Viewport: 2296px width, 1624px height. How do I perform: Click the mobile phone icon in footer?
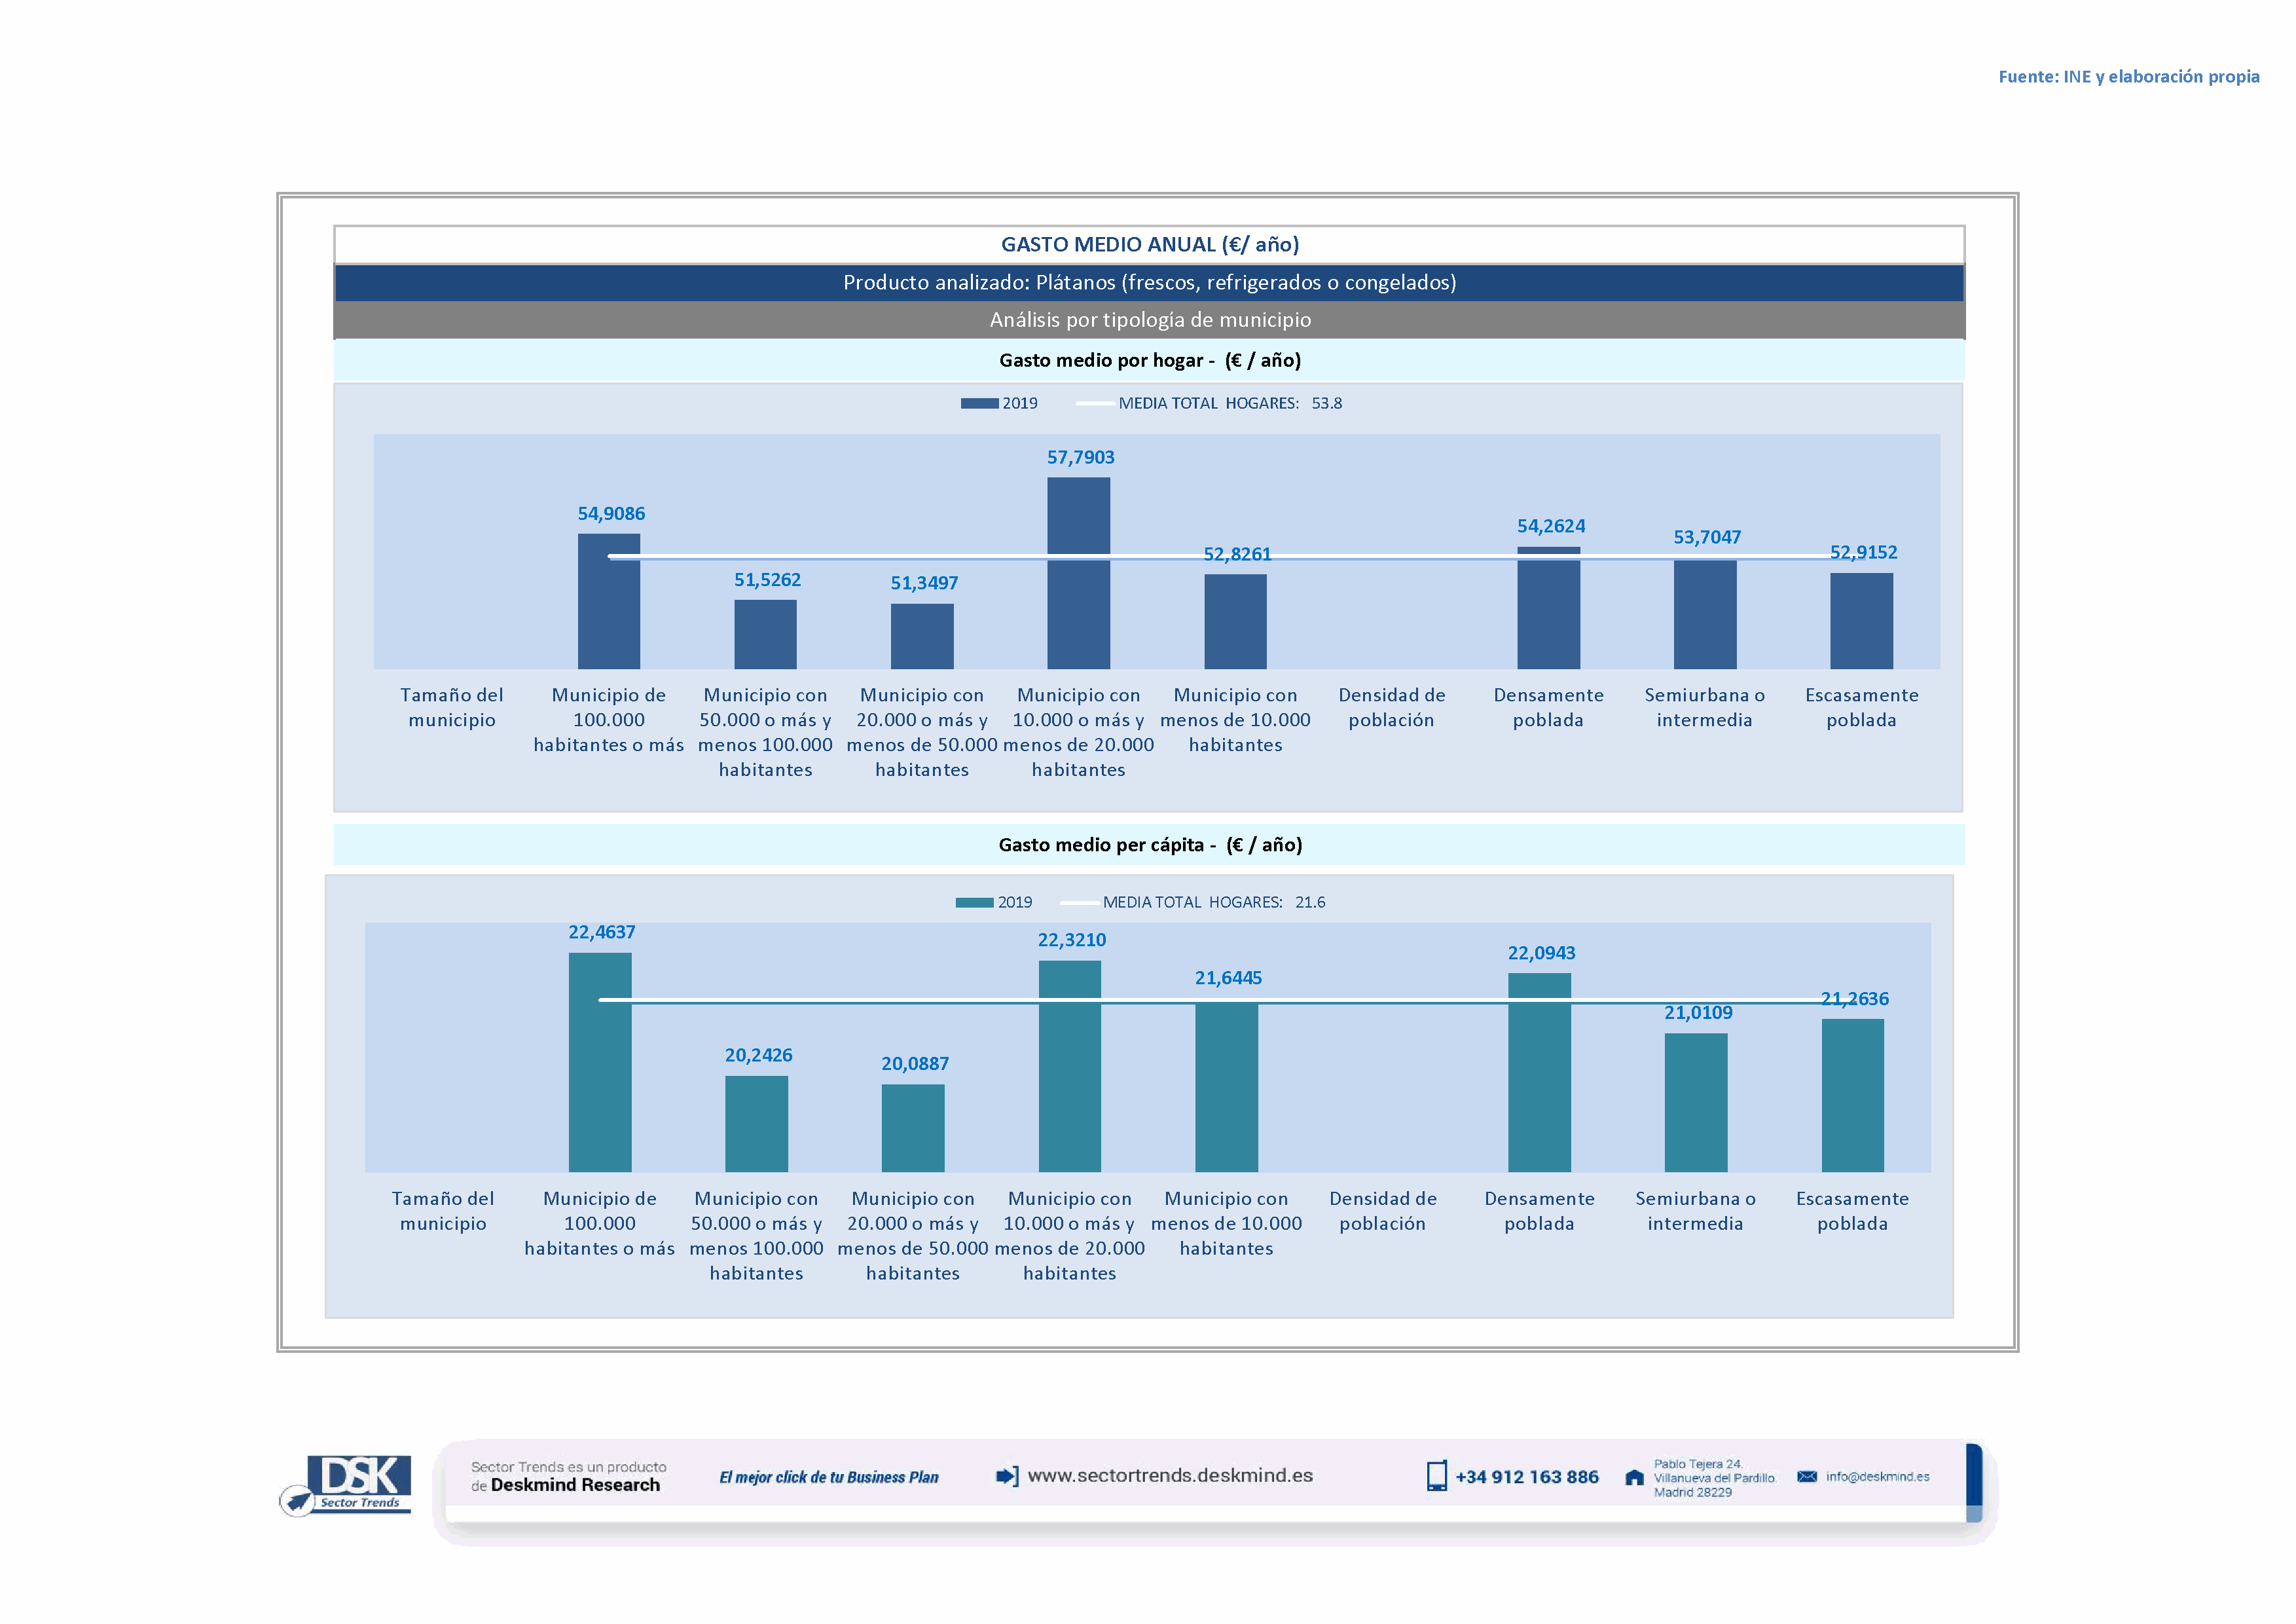click(x=1436, y=1476)
